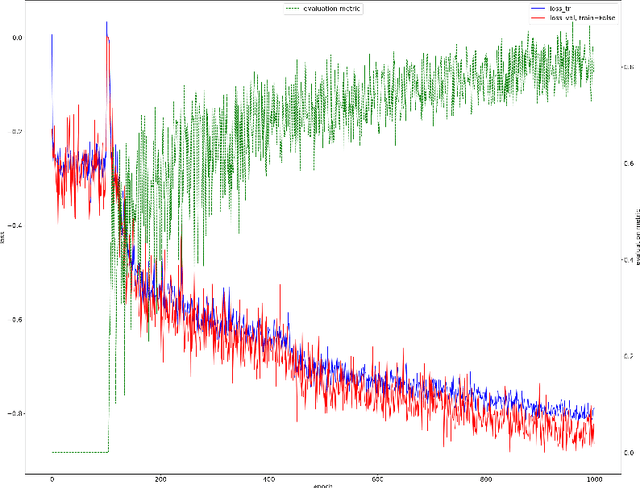The image size is (640, 488).
Task: Click the left y-axis tick label -0.2
Action: coord(15,131)
